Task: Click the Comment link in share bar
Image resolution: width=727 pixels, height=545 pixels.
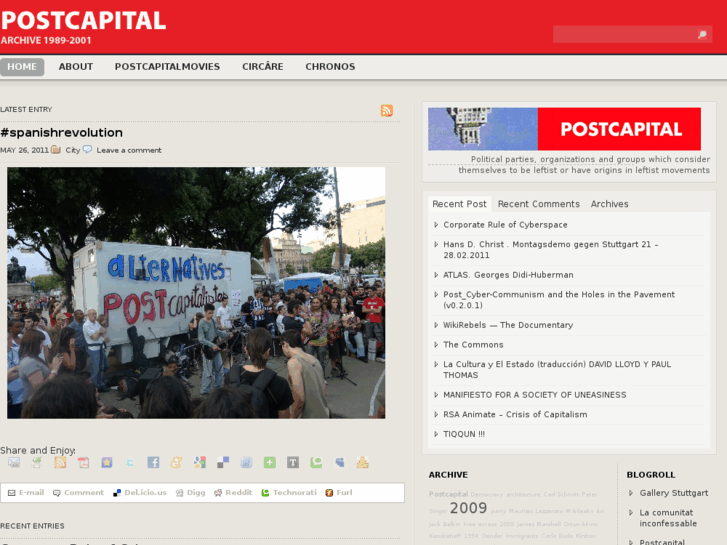Action: point(84,493)
